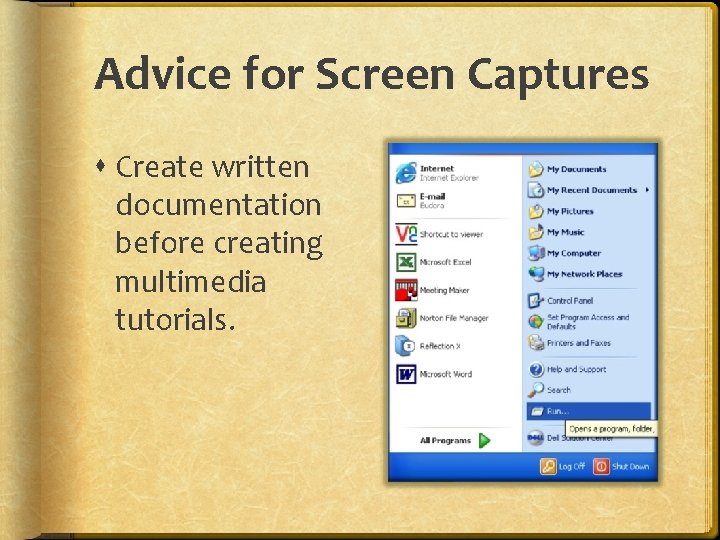Viewport: 720px width, 540px height.
Task: Click the Shut Down text
Action: tap(630, 467)
